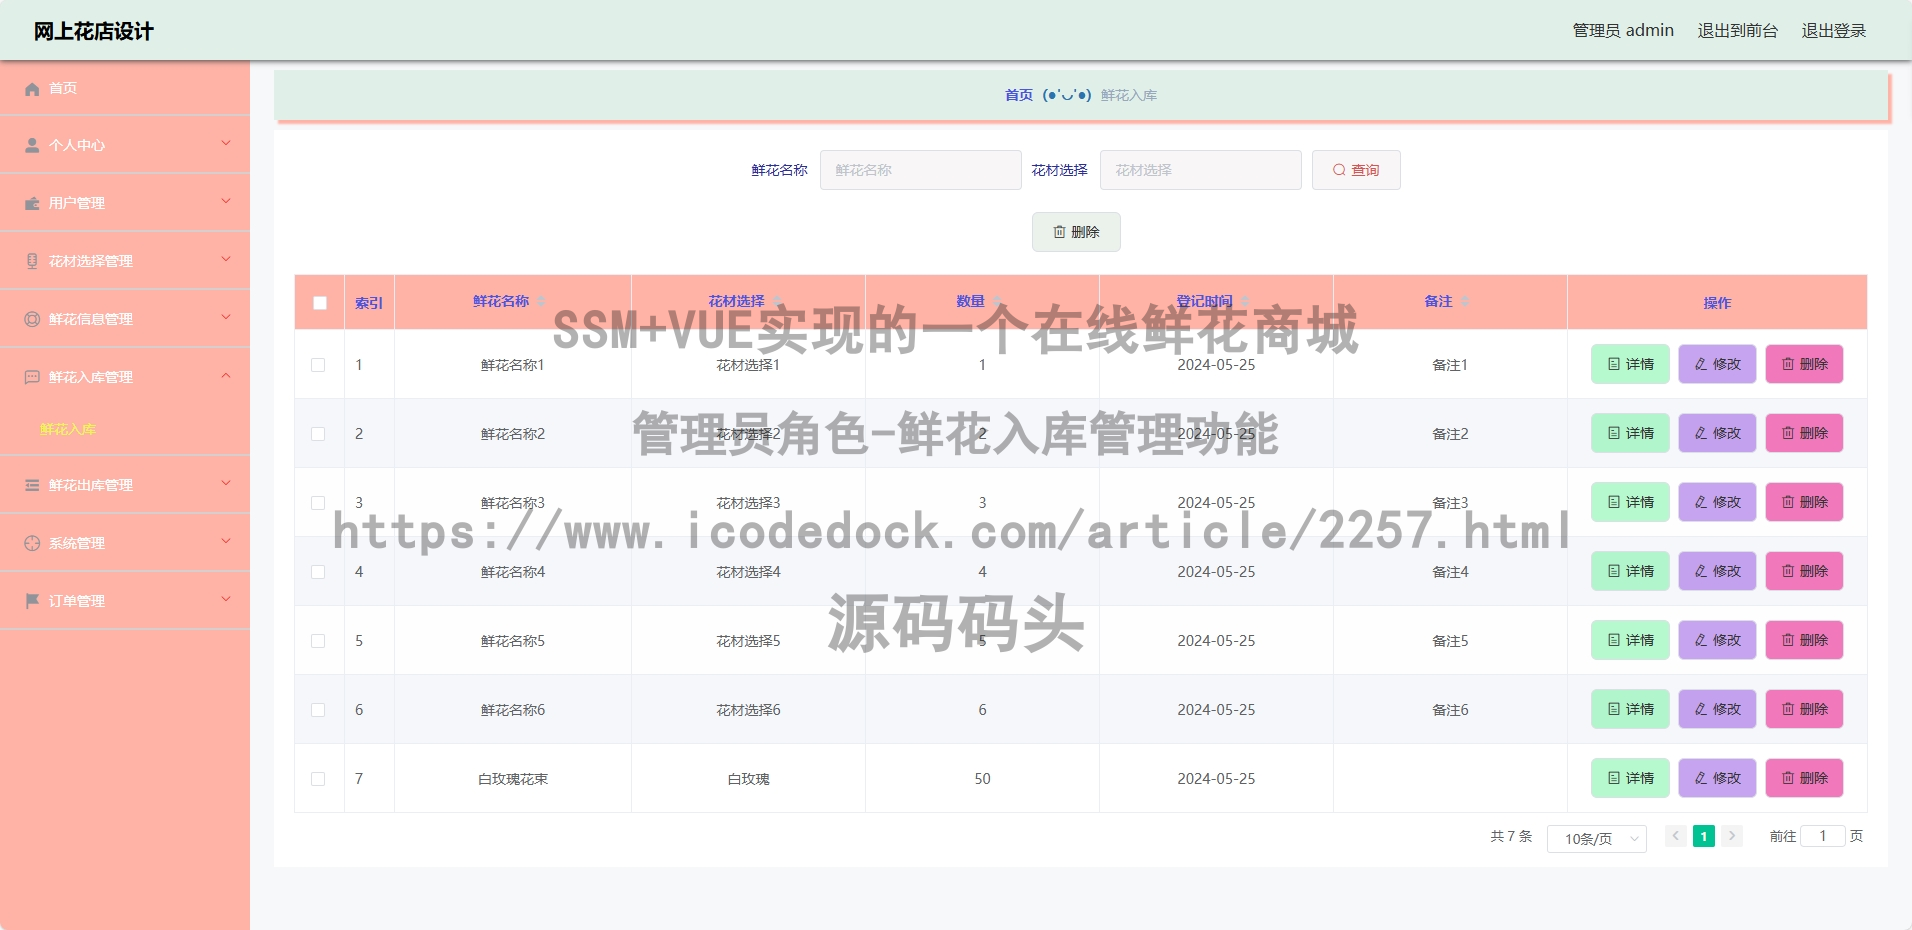The image size is (1912, 930).
Task: Open 系统管理 menu label
Action: coord(77,543)
